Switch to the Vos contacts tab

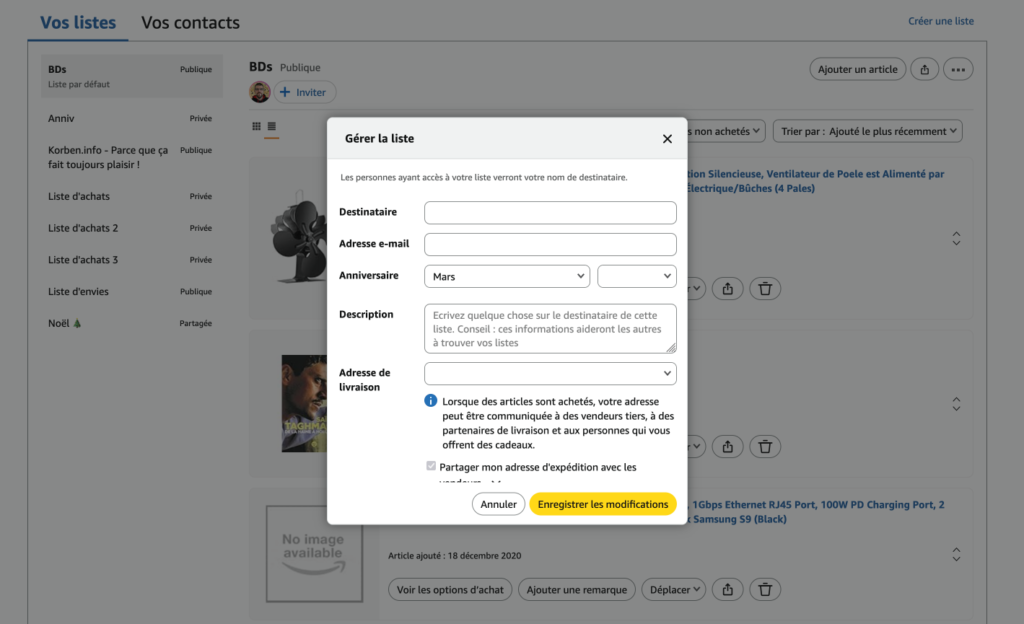pos(190,22)
